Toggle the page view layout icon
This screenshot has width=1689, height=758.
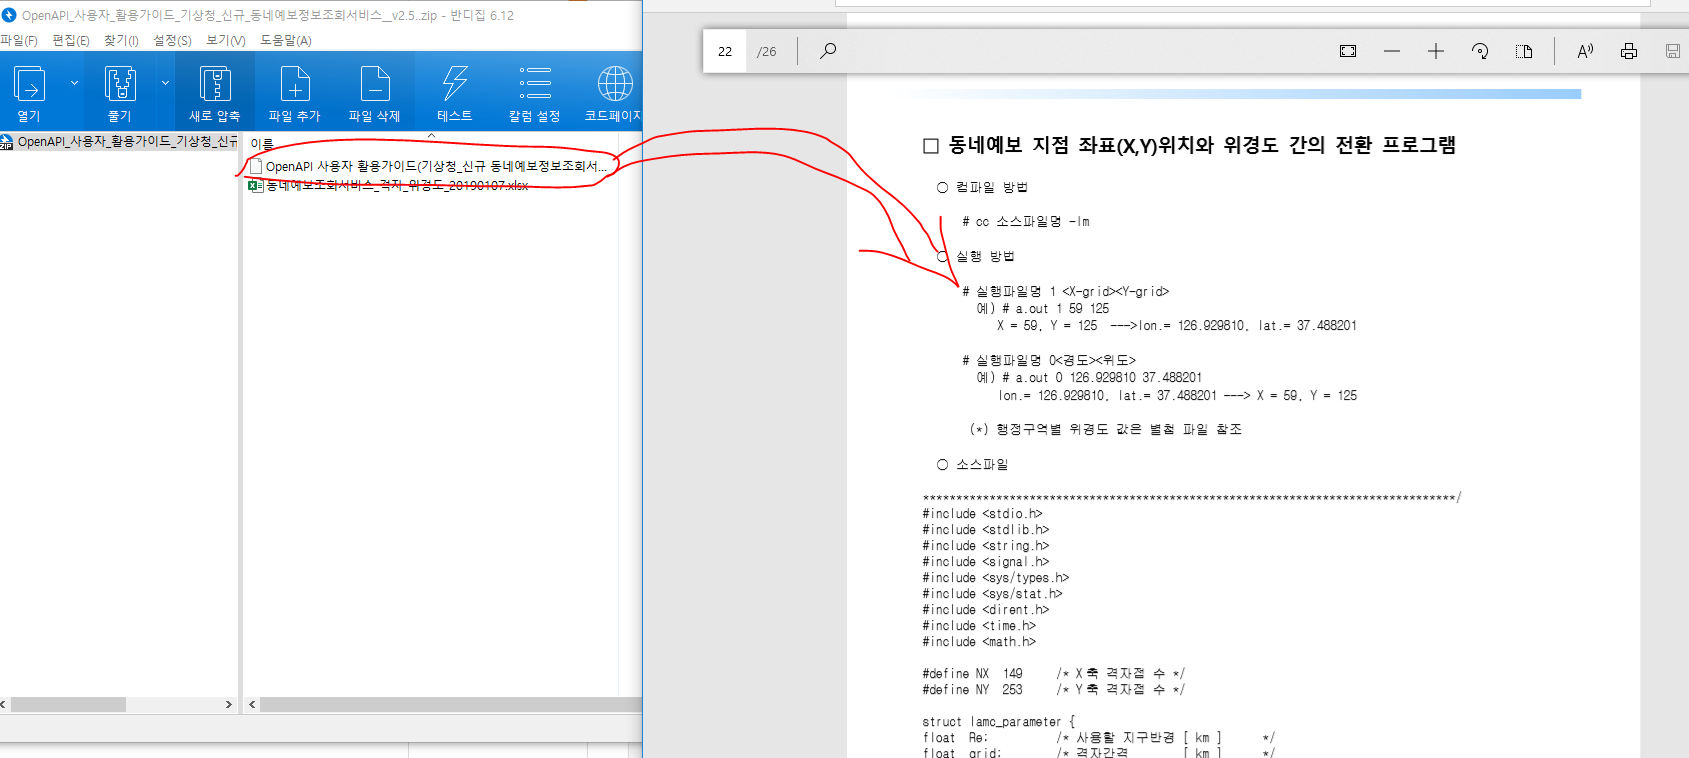[x=1524, y=51]
